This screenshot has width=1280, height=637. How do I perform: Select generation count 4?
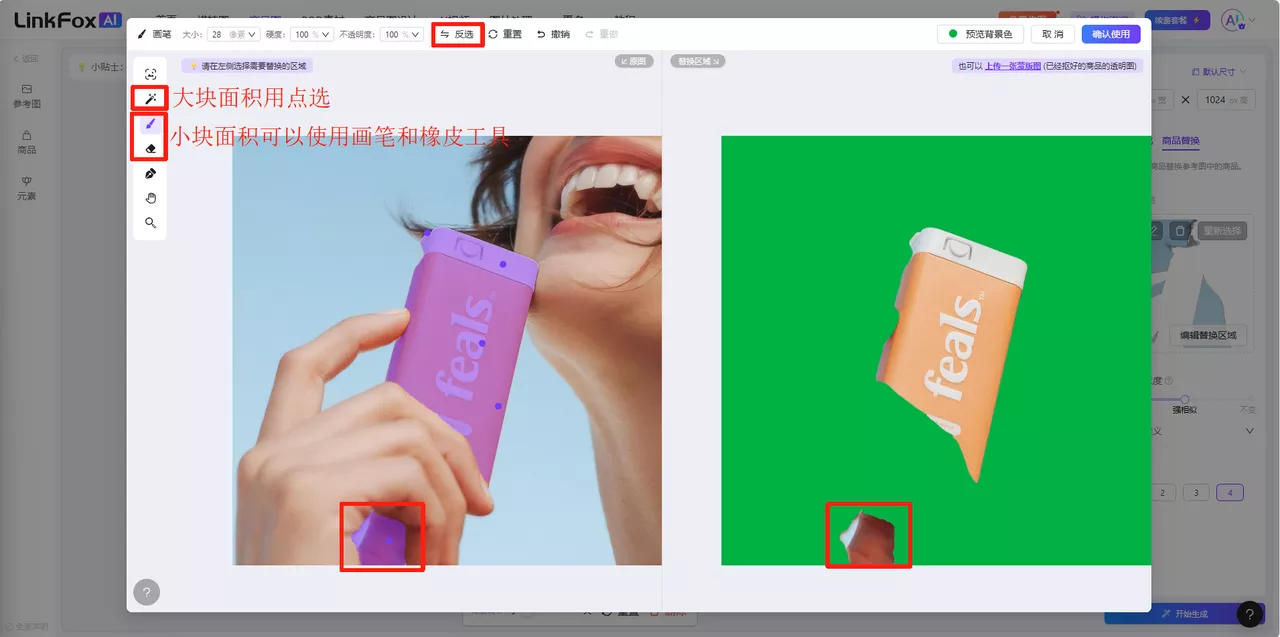pyautogui.click(x=1230, y=492)
